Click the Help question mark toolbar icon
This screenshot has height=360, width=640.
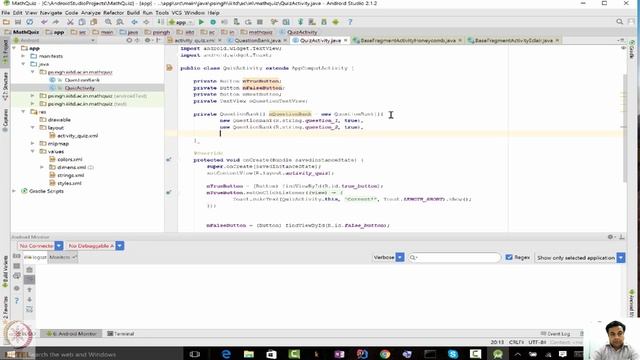point(350,22)
